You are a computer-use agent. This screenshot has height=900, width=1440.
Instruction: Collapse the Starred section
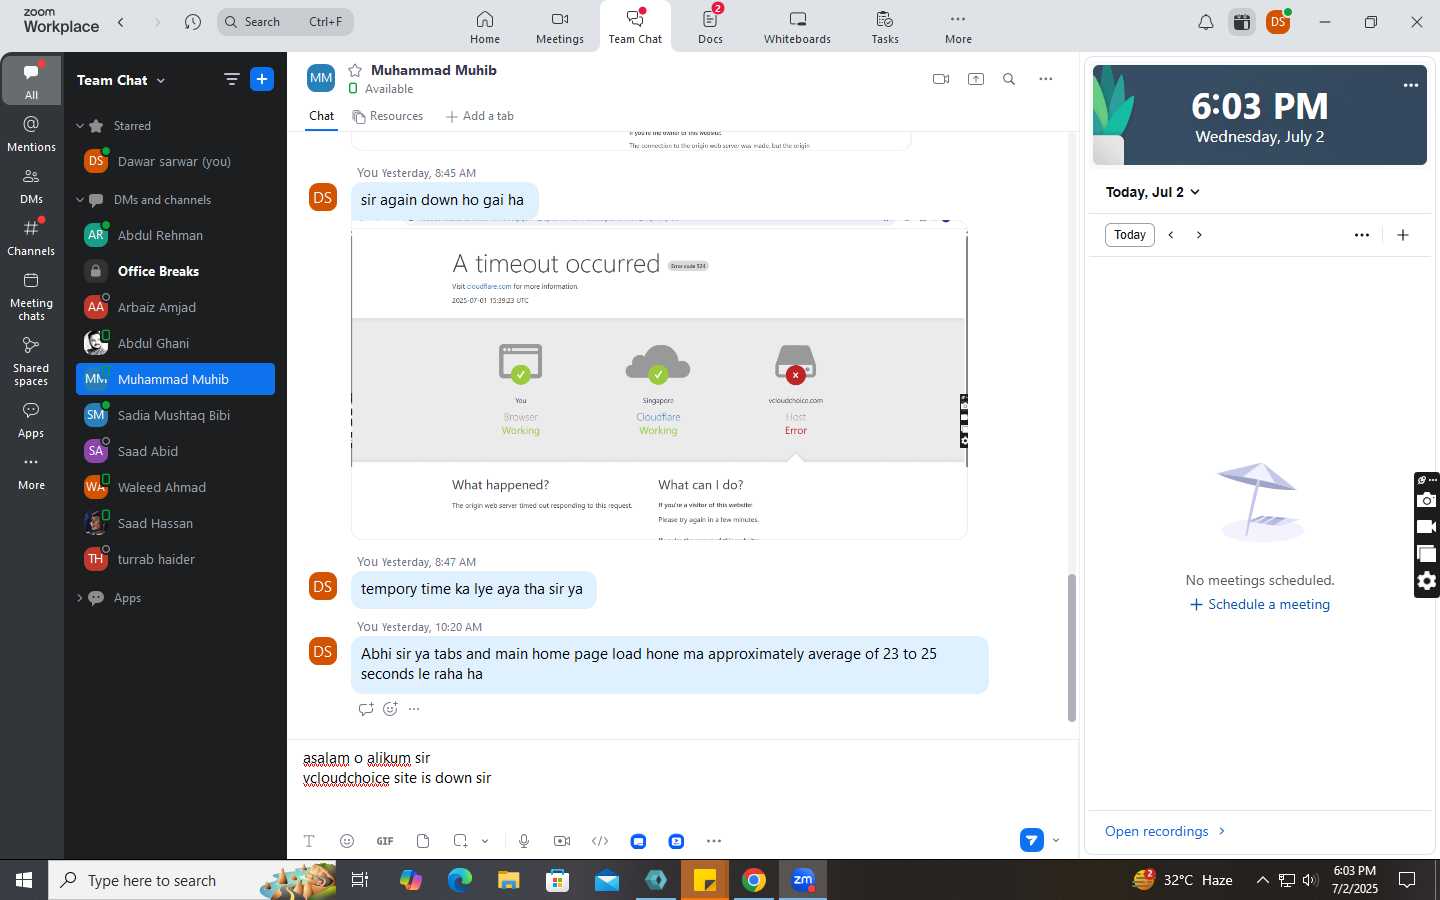pyautogui.click(x=80, y=126)
